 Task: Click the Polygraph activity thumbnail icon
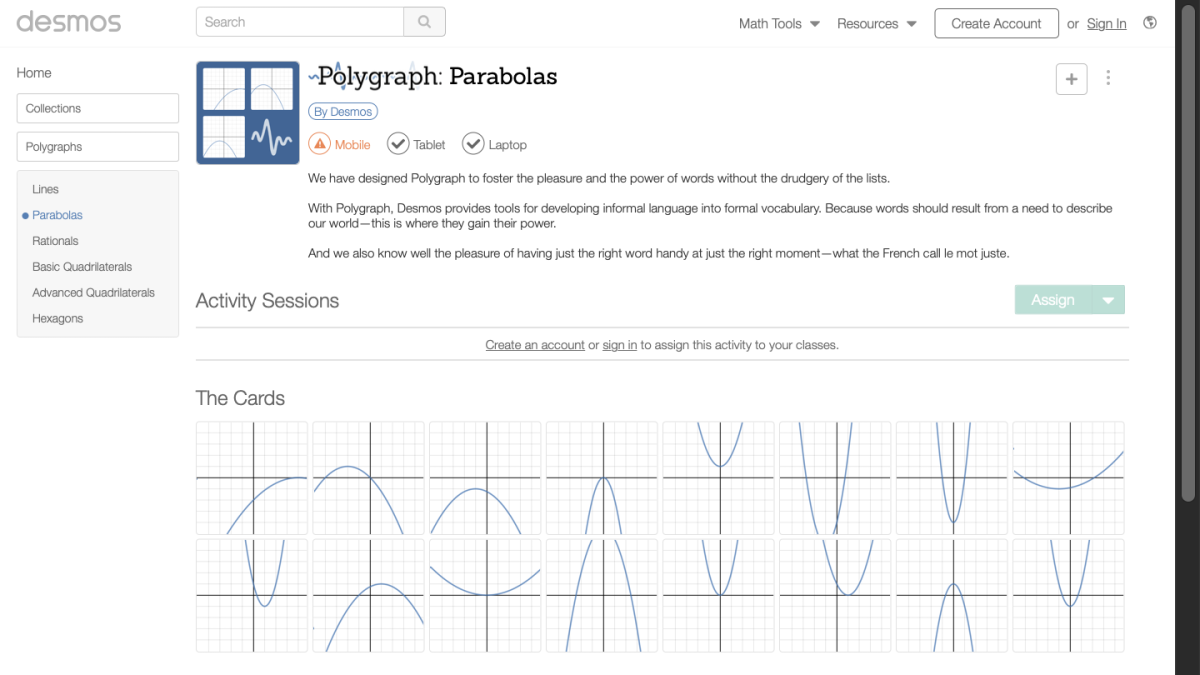(x=247, y=112)
